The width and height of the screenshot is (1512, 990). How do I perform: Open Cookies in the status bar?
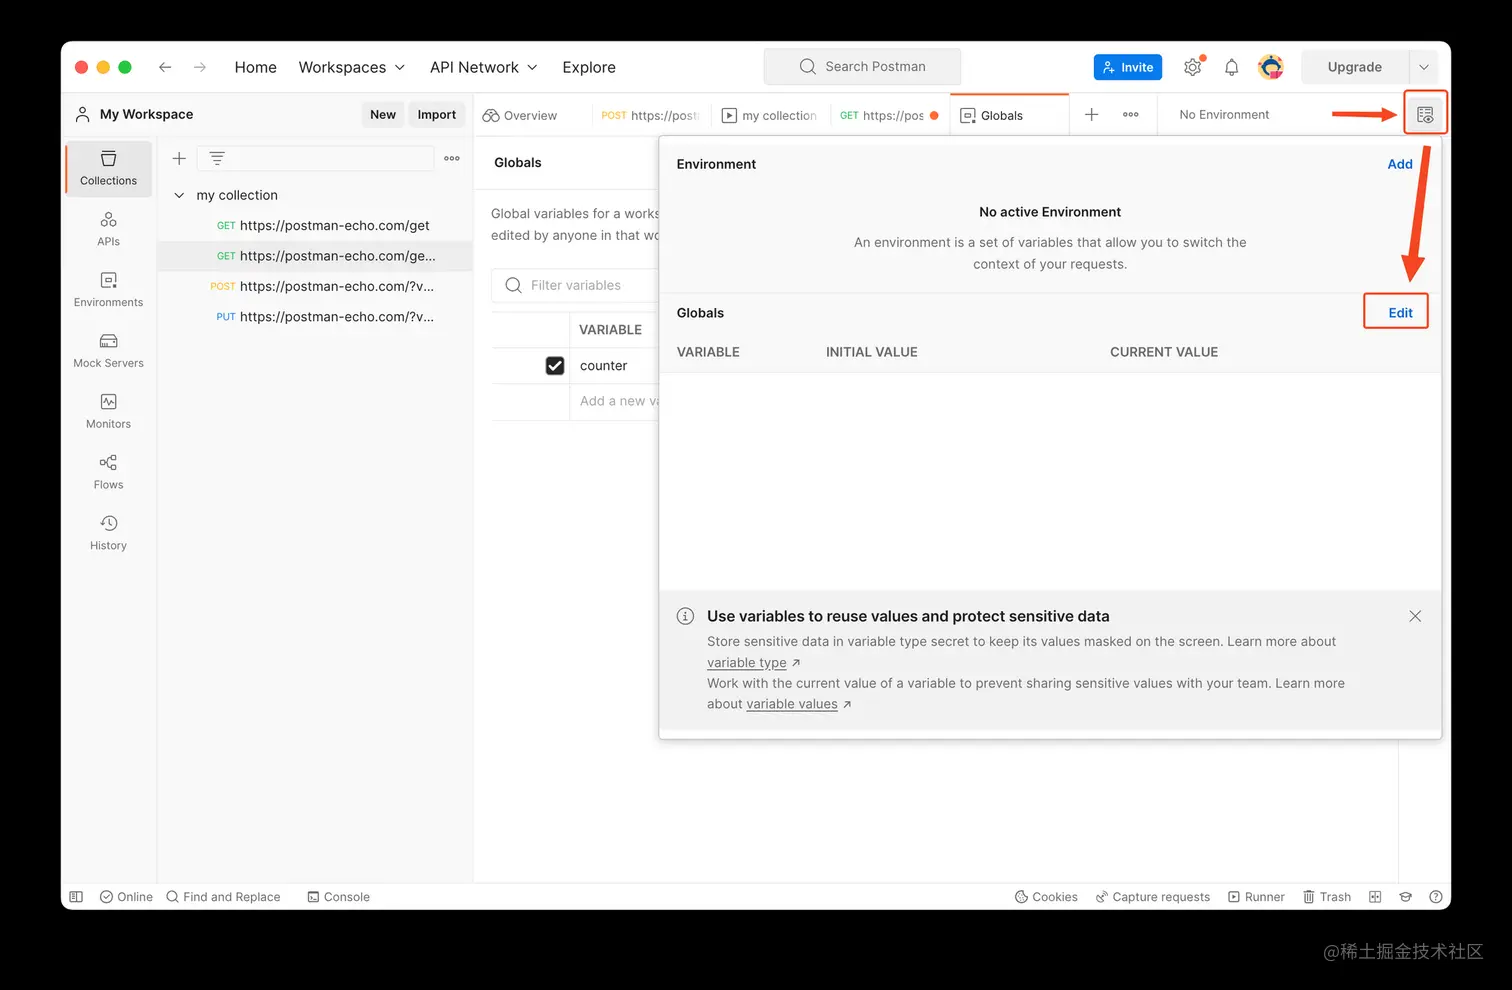click(1046, 897)
